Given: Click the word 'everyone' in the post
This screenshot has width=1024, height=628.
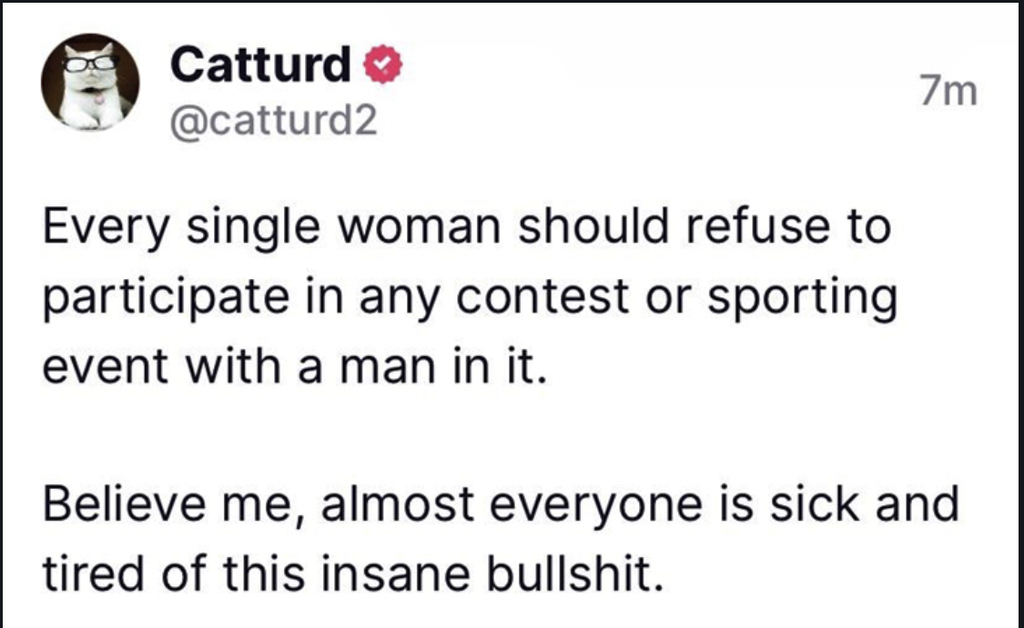Looking at the screenshot, I should coord(596,507).
